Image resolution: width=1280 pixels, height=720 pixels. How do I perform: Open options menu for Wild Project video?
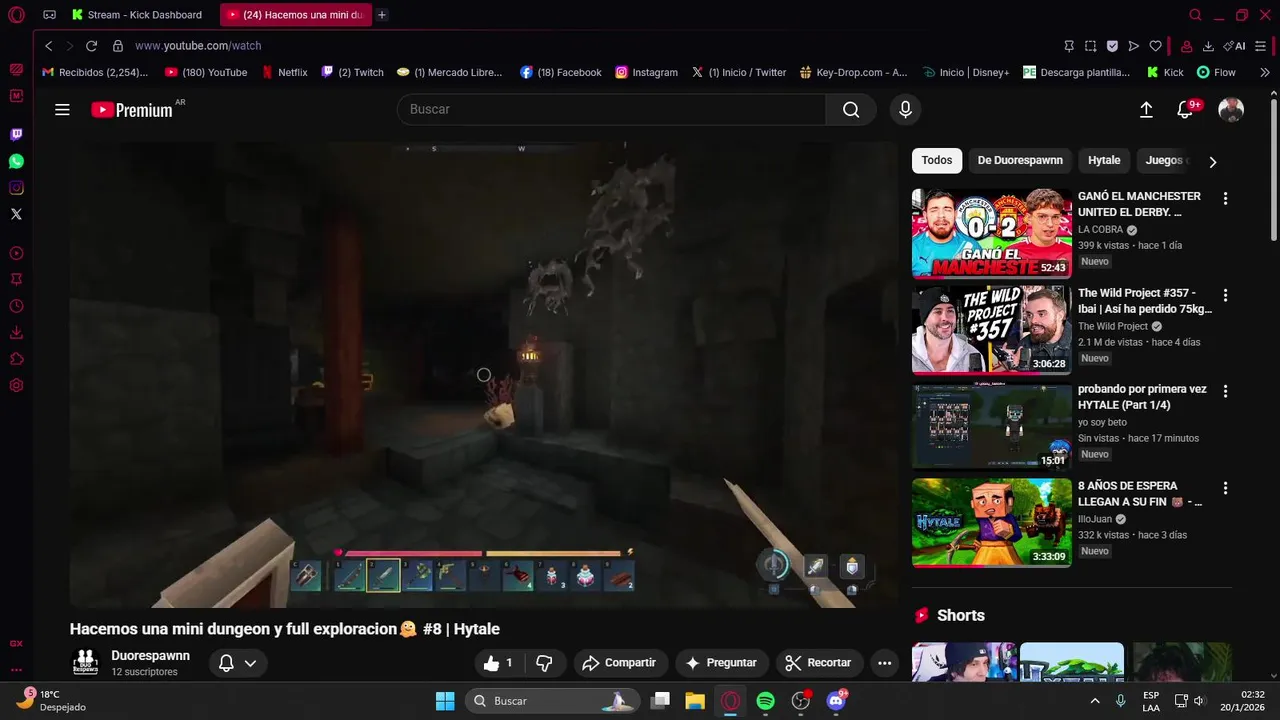[x=1225, y=295]
